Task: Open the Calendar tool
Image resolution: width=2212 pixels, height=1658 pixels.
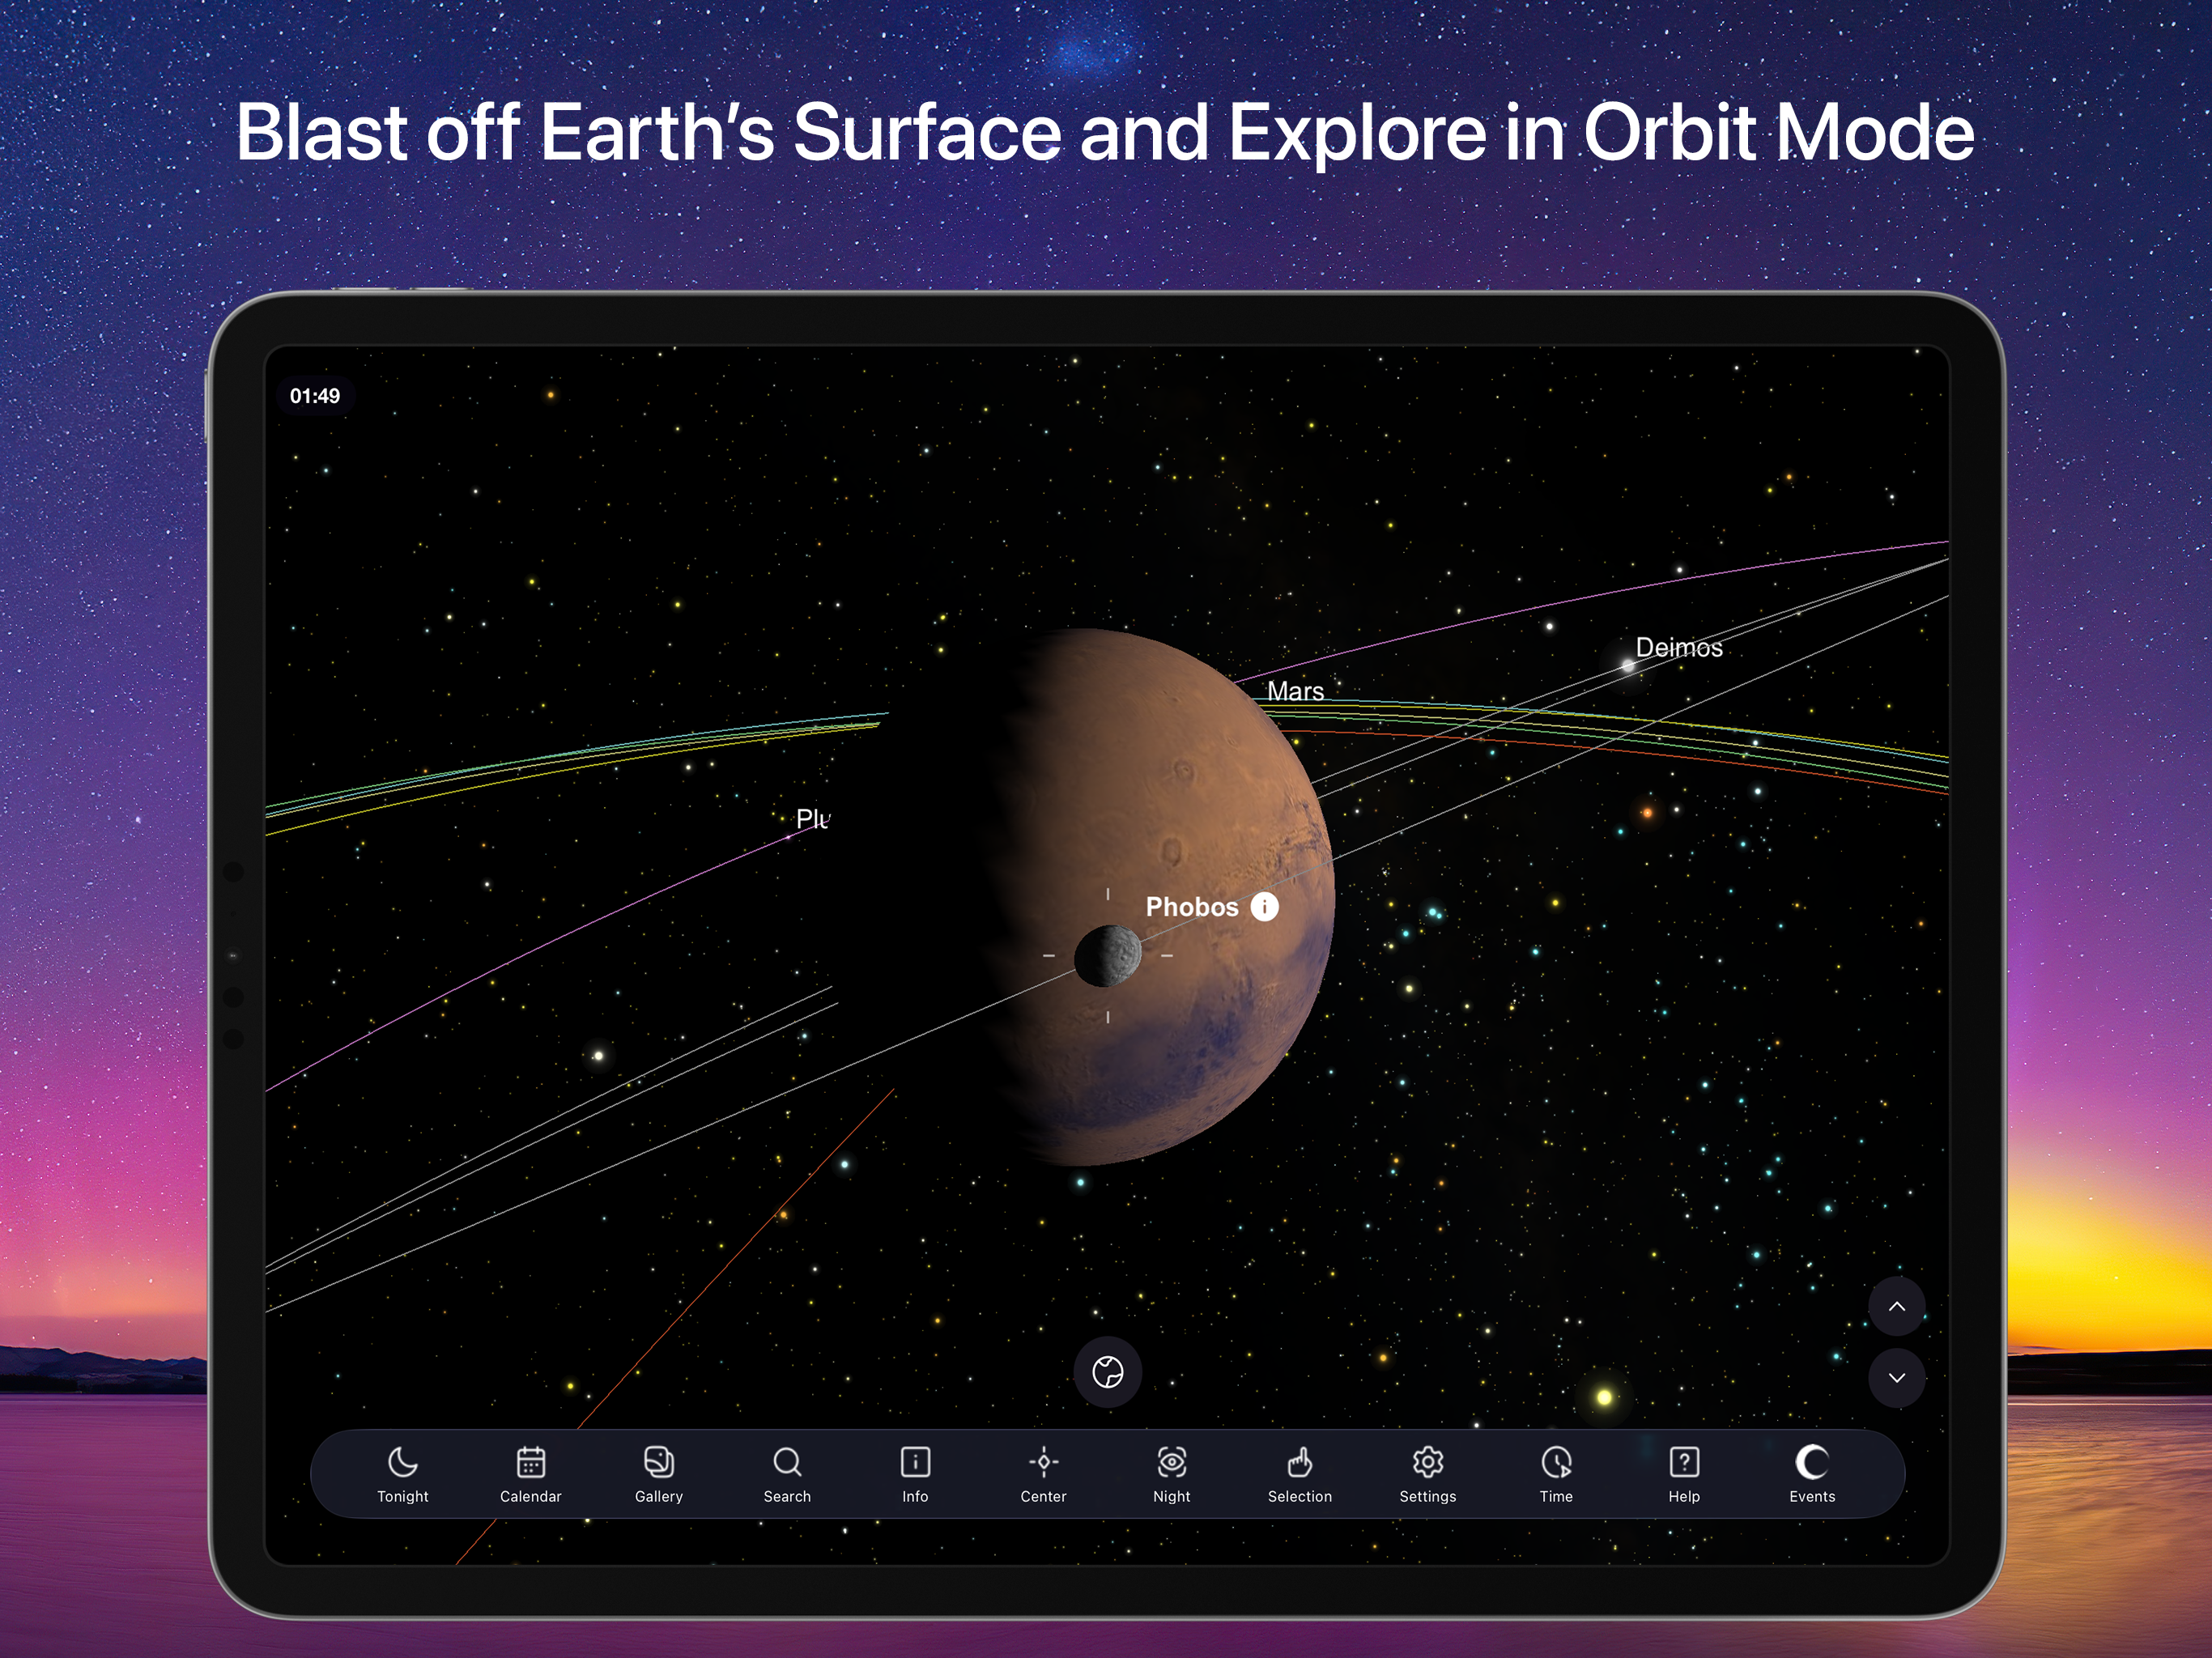Action: pos(530,1473)
